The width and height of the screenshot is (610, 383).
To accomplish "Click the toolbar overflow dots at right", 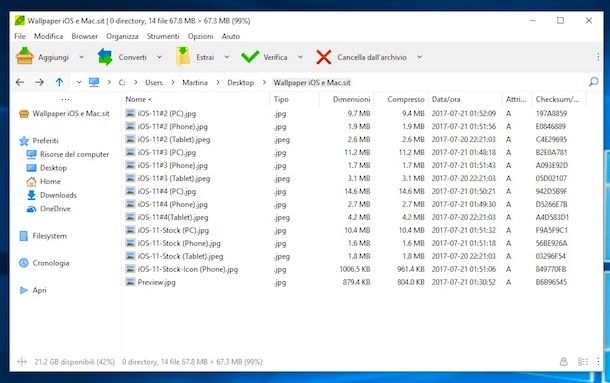I will (x=598, y=57).
